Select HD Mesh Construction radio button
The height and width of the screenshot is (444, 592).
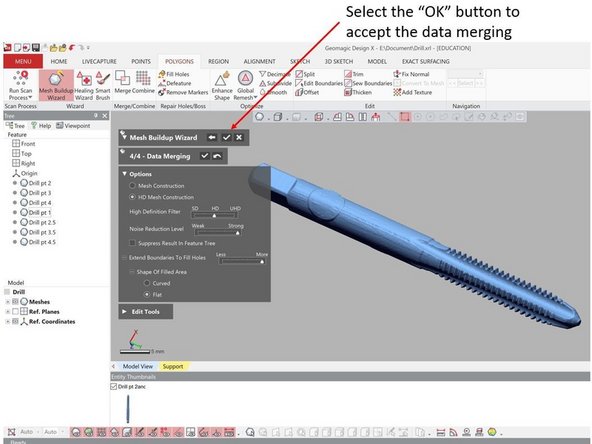[132, 197]
